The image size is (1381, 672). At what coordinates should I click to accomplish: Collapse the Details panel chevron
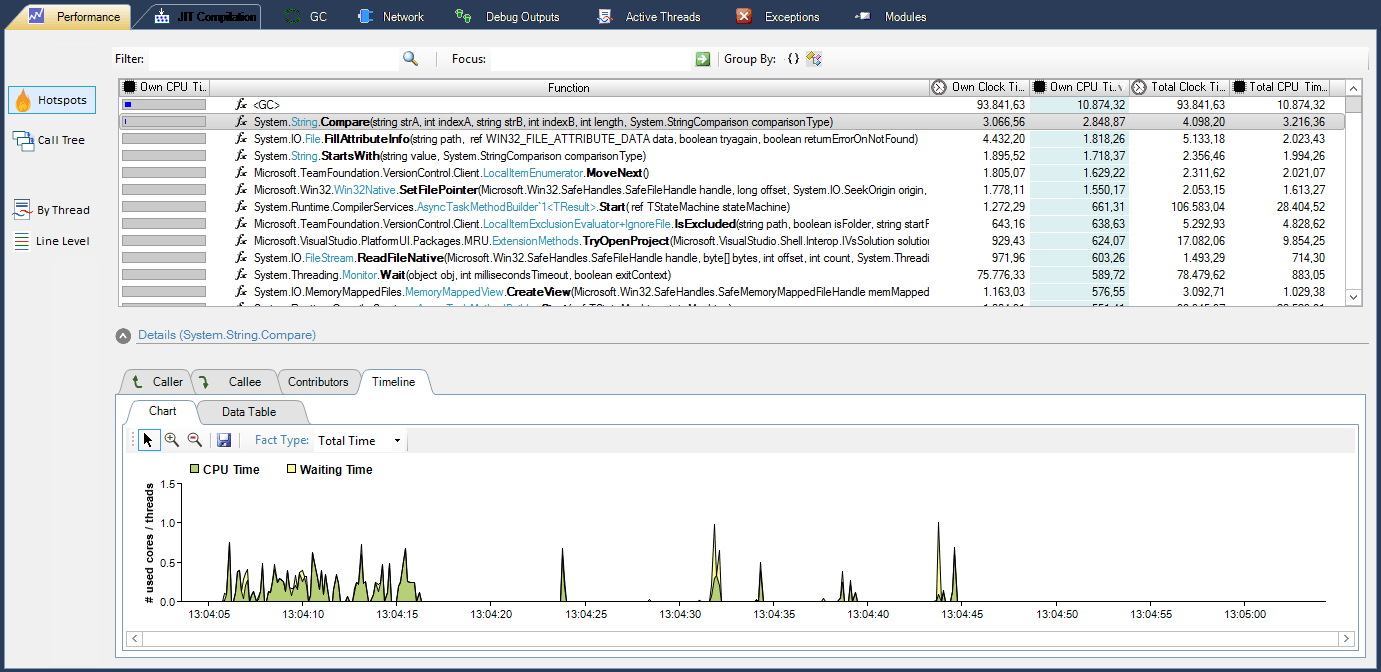tap(122, 336)
